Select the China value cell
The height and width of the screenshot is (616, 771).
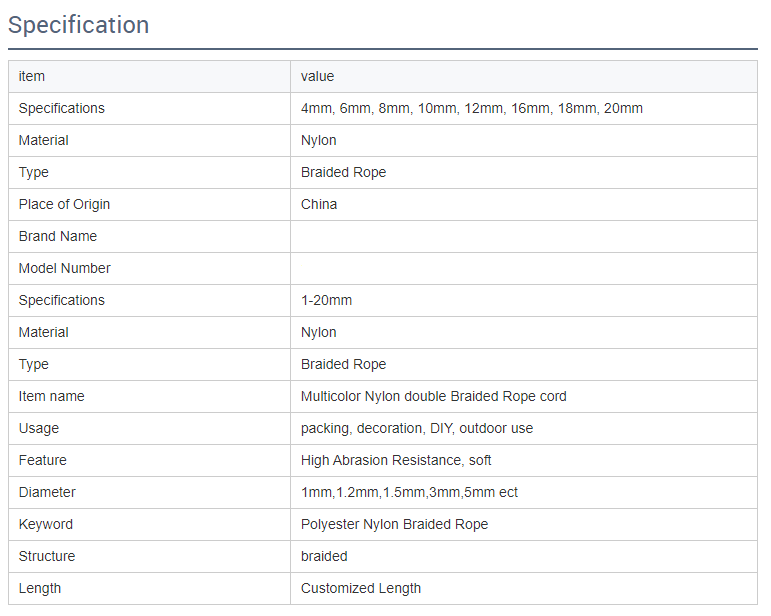click(x=524, y=205)
